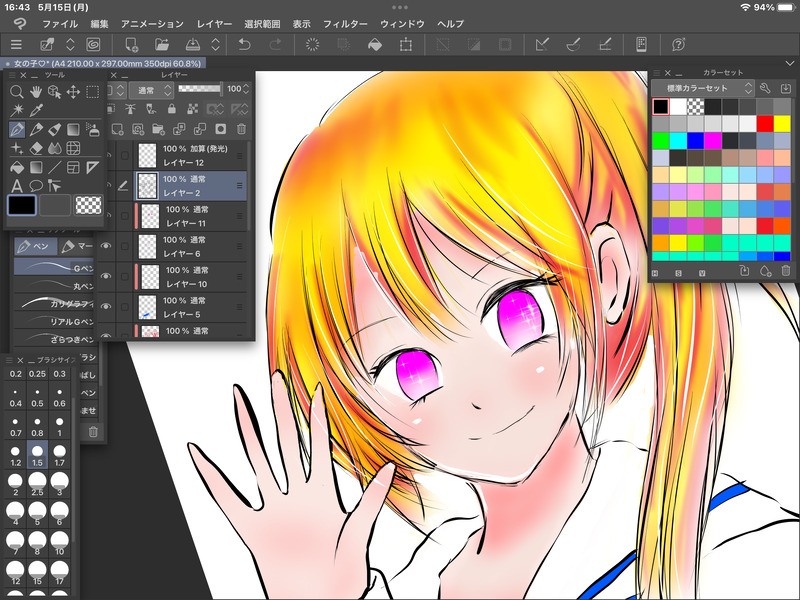
Task: Adjust layer opacity 100 stepper arrows
Action: (x=246, y=89)
